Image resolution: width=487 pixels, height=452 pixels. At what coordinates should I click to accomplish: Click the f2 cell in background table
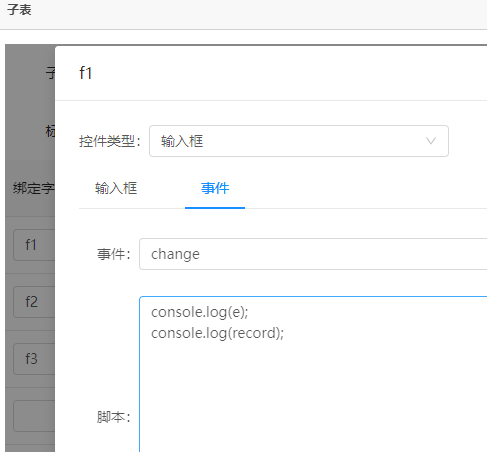(x=34, y=302)
